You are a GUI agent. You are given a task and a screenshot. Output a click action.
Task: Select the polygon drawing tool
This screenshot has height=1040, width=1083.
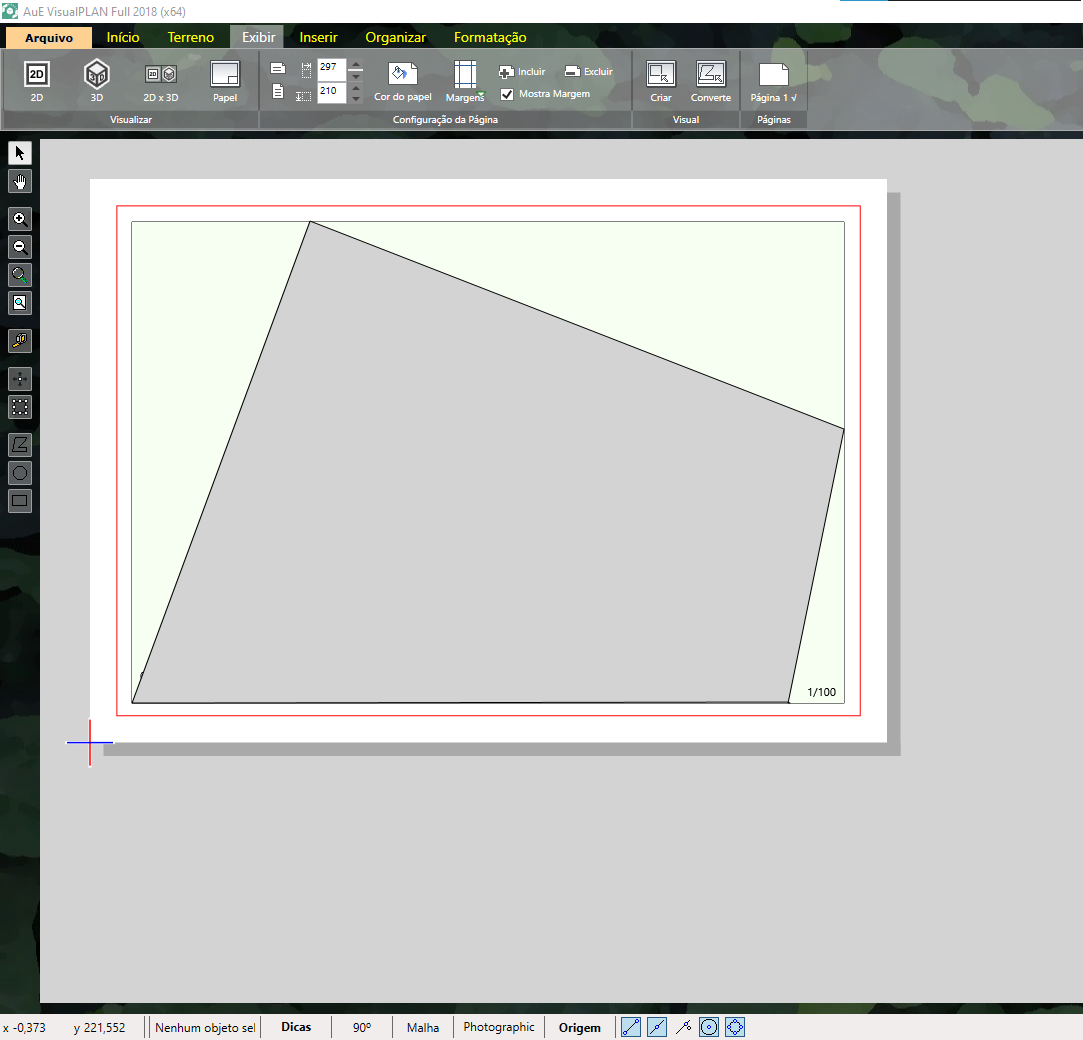(x=20, y=444)
